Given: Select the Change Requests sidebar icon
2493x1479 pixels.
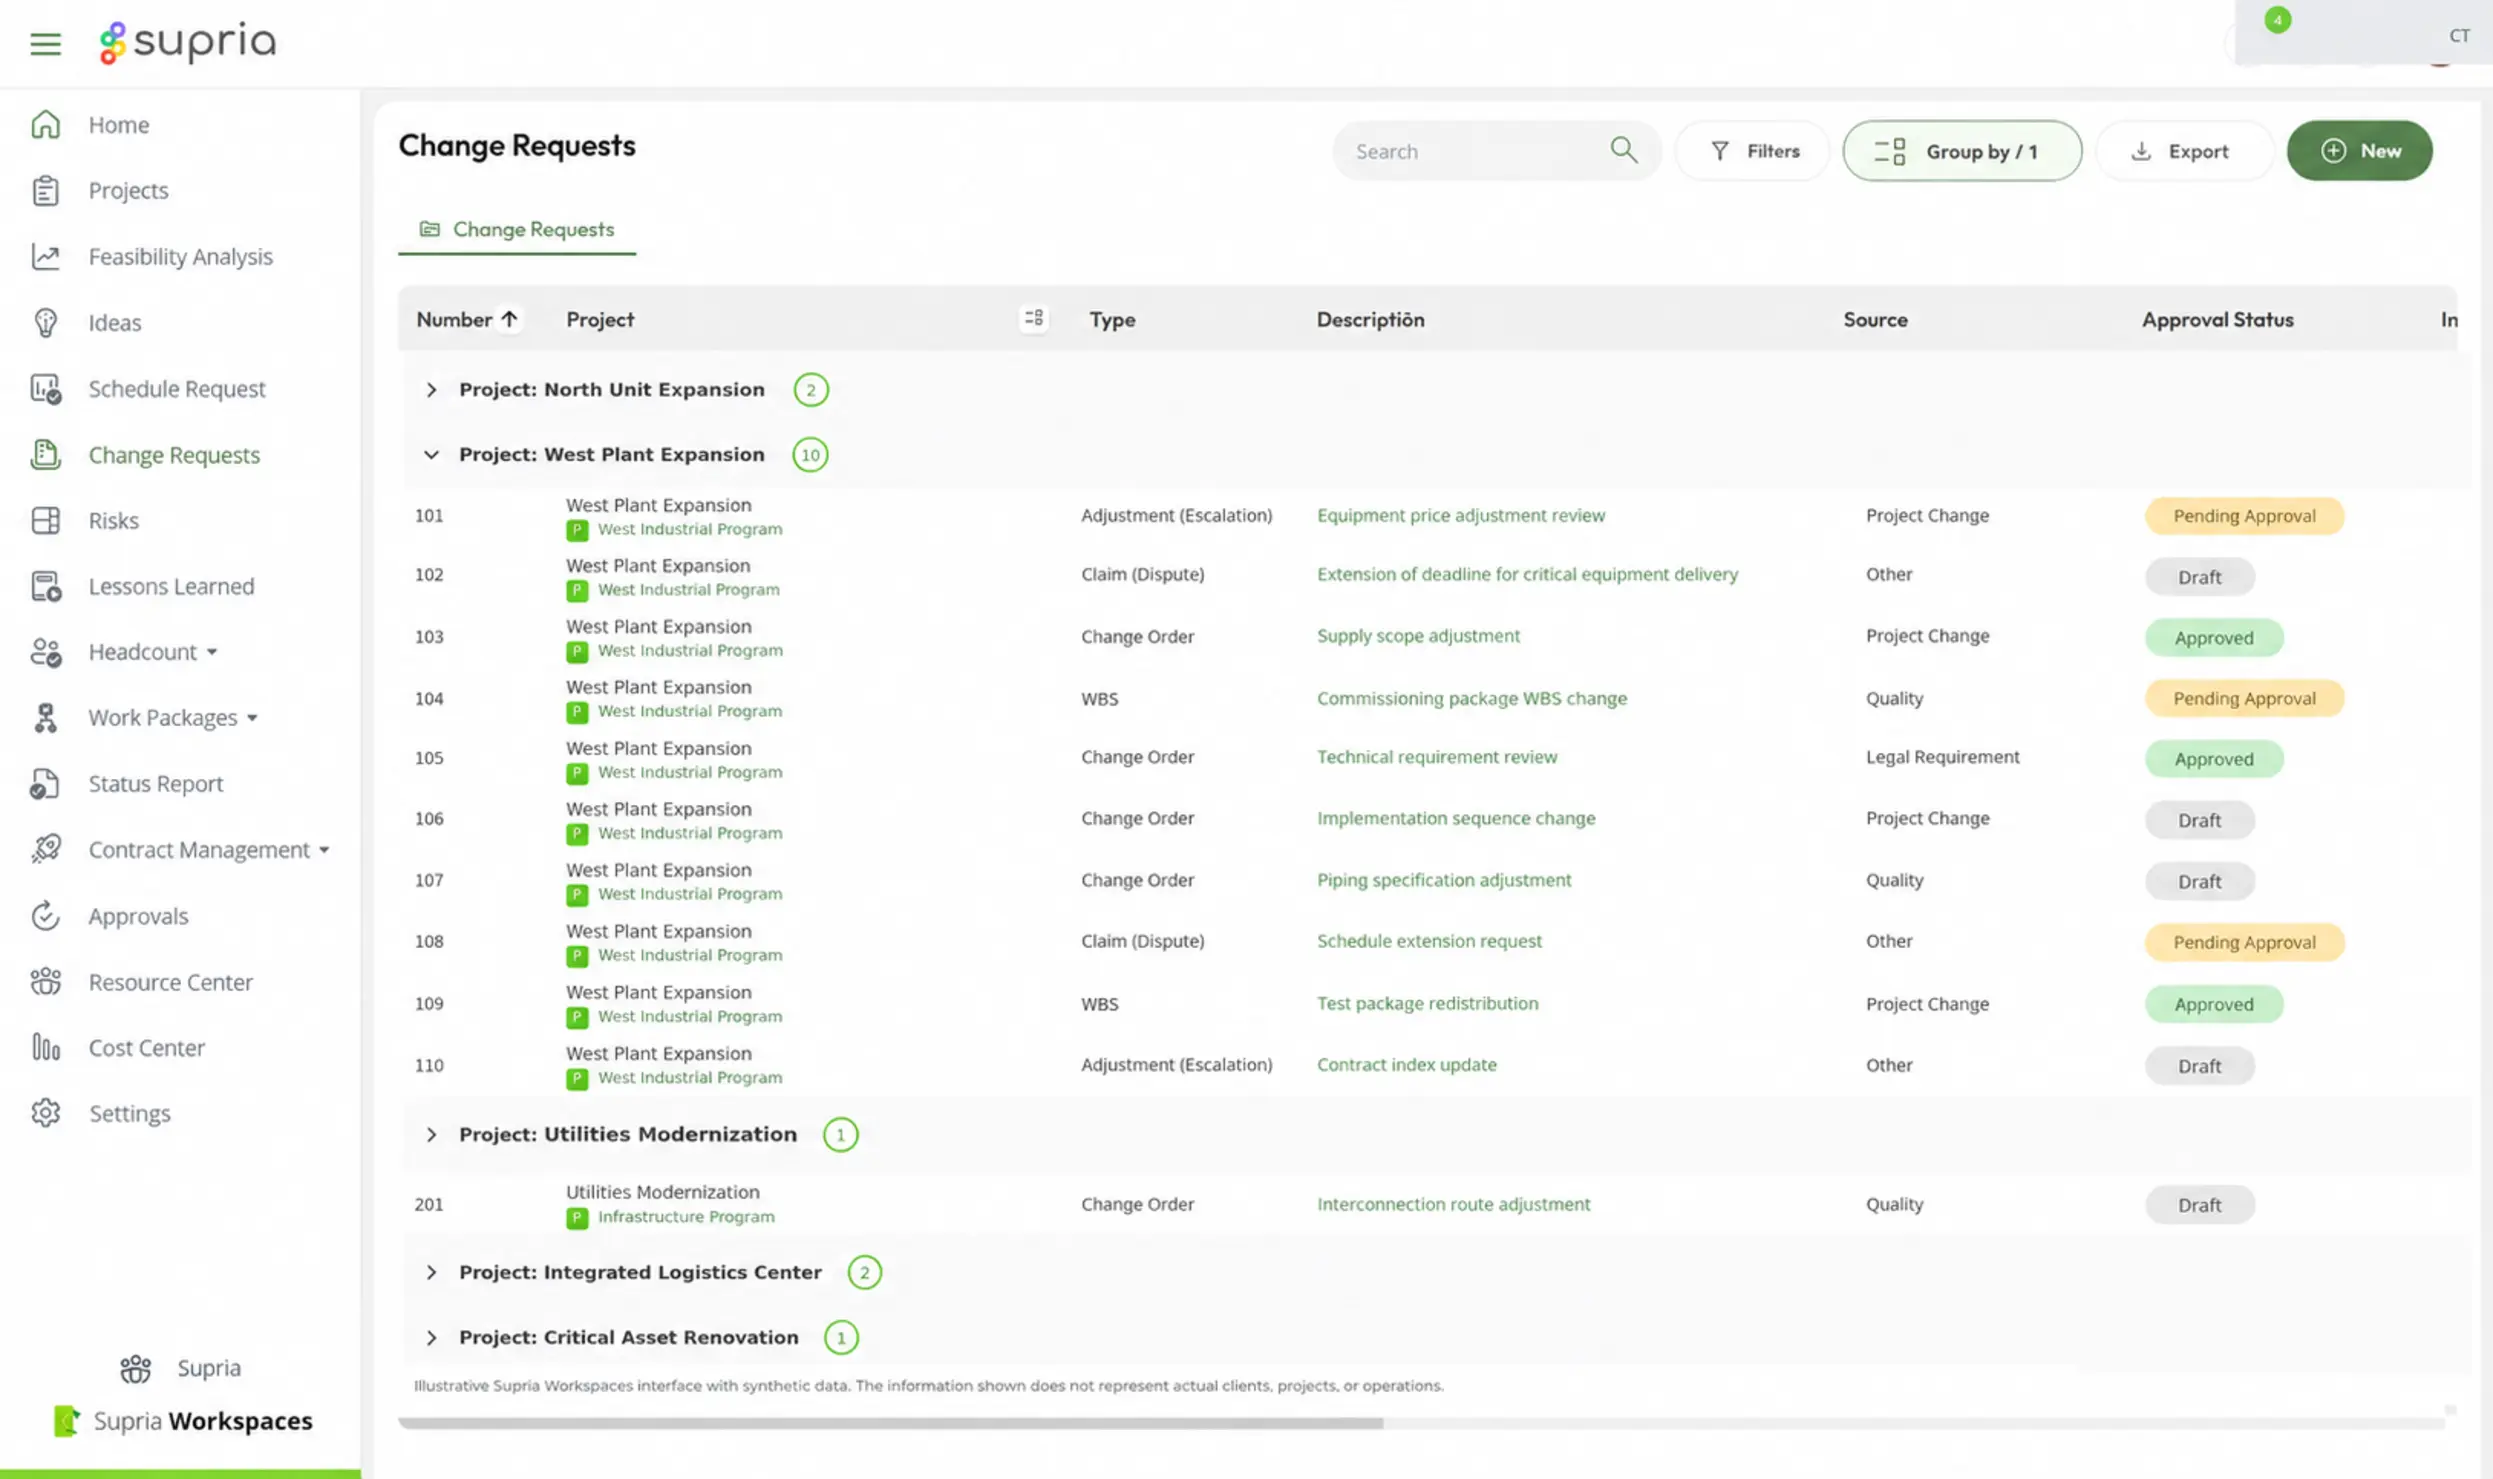Looking at the screenshot, I should 45,454.
